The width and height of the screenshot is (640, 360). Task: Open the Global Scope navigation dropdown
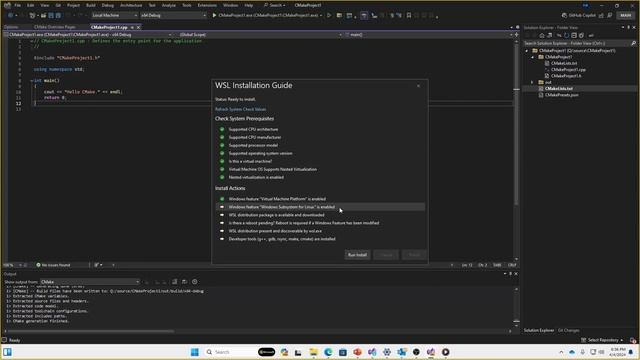(260, 35)
